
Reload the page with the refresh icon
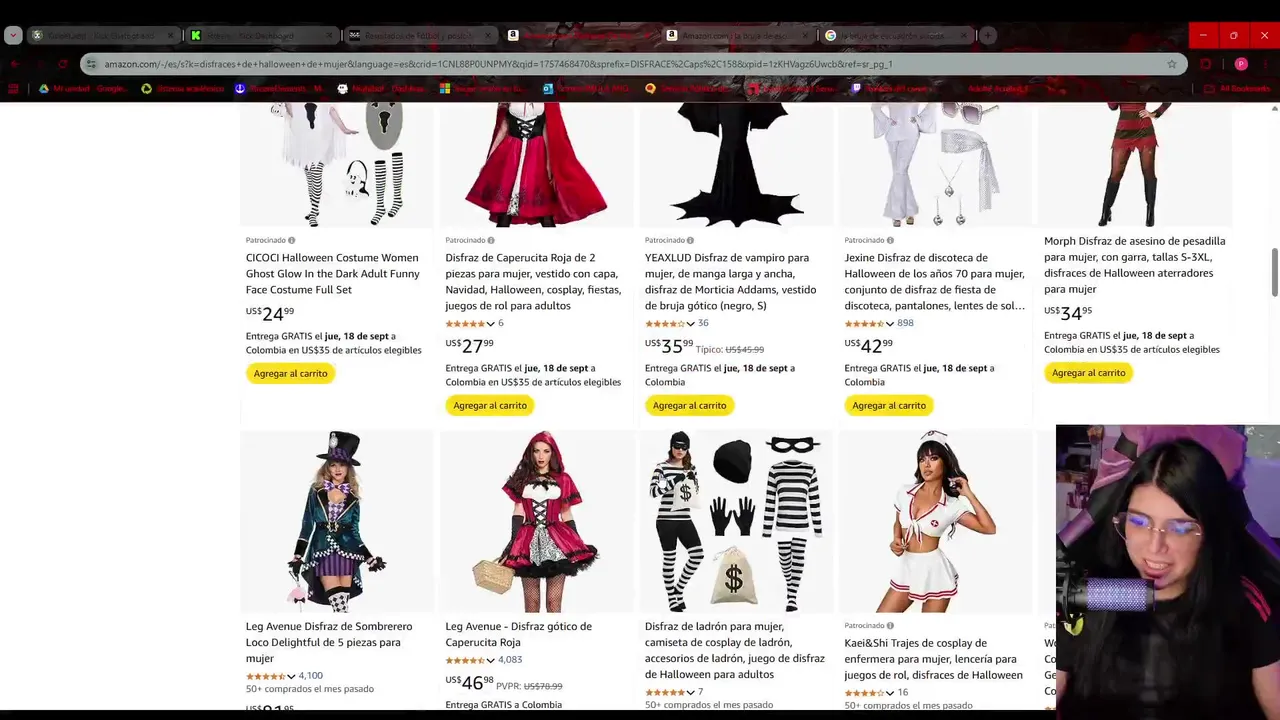[63, 64]
